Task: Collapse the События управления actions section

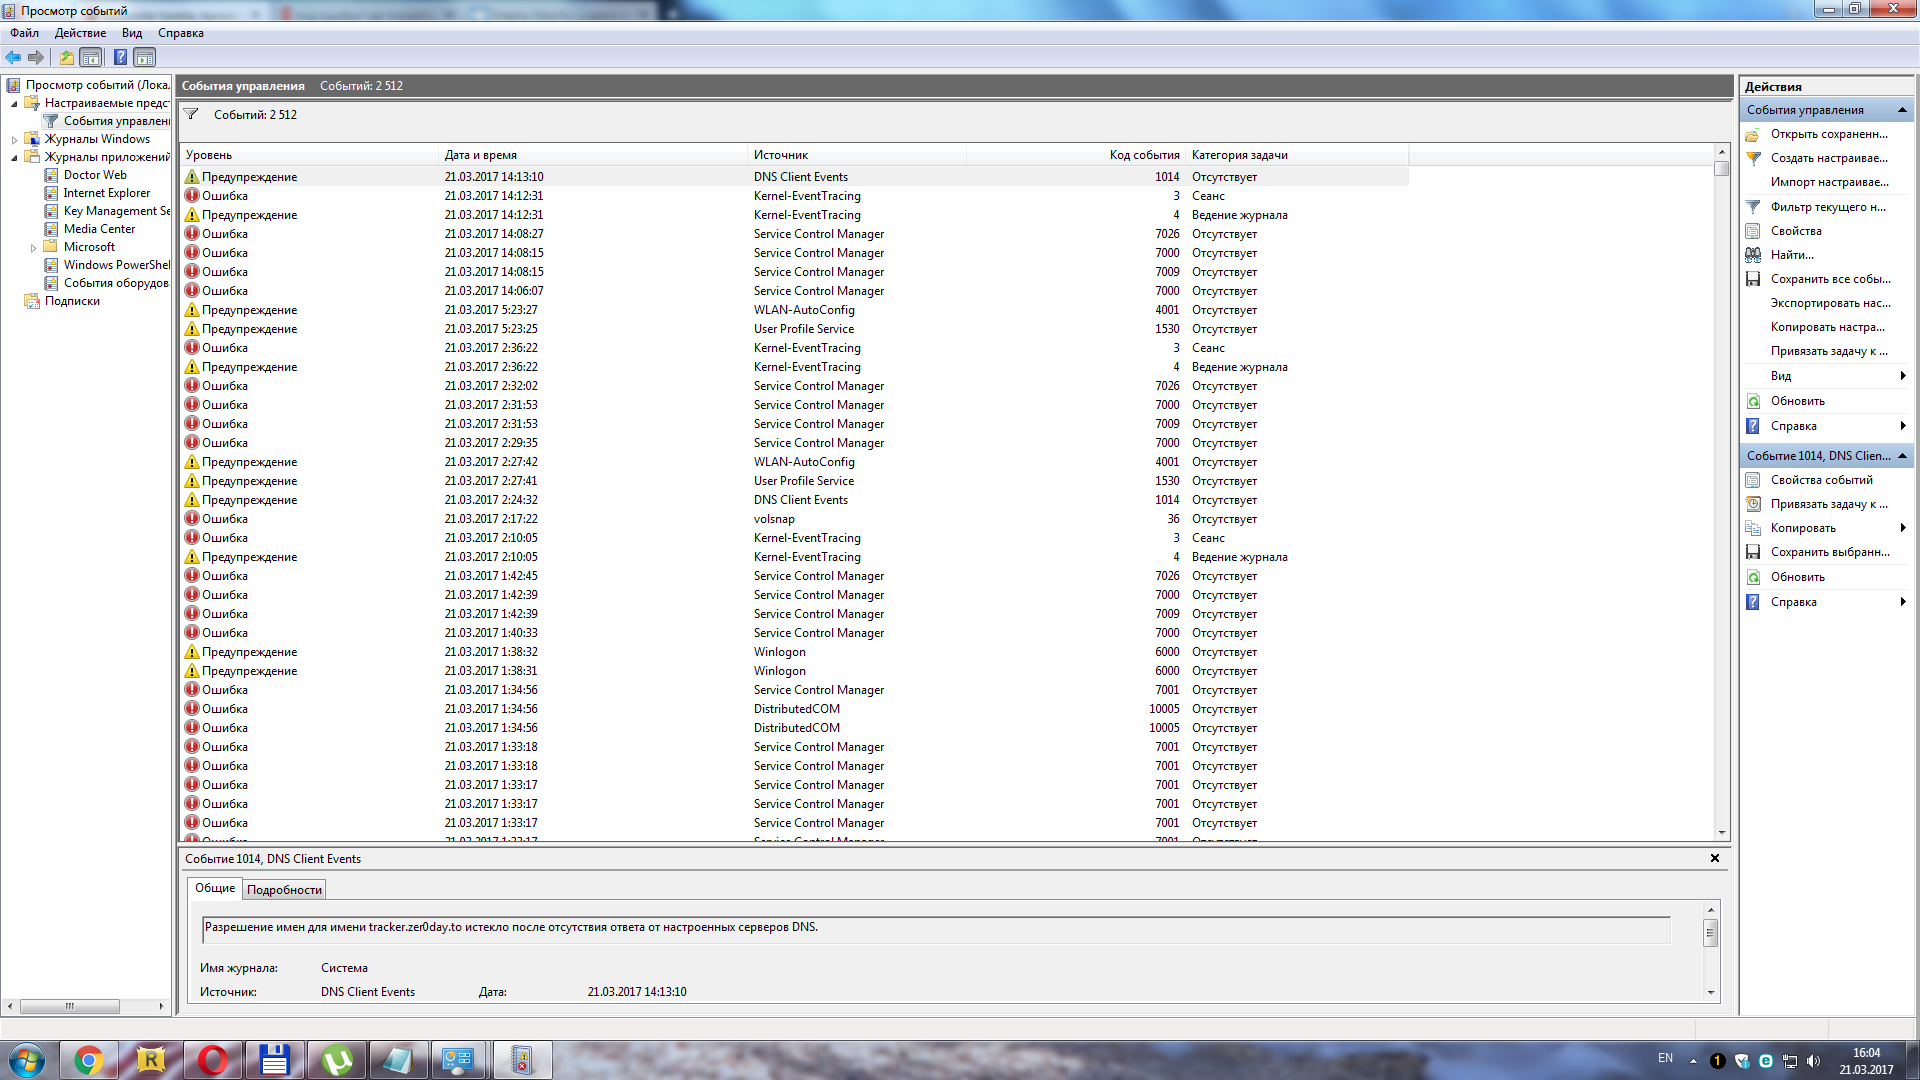Action: point(1902,110)
